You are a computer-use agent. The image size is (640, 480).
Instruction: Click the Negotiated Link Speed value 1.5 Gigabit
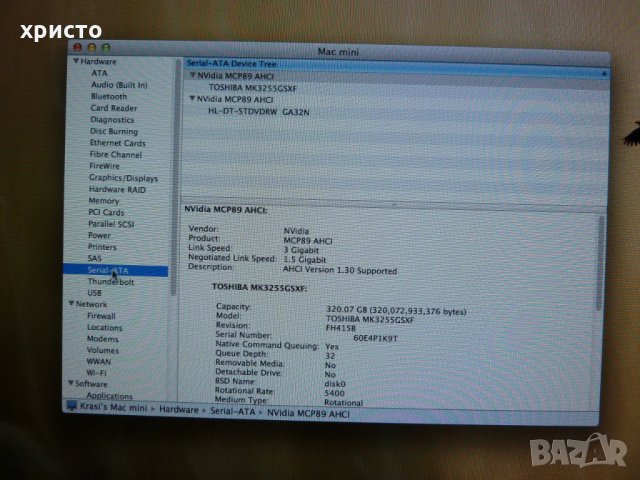304,260
